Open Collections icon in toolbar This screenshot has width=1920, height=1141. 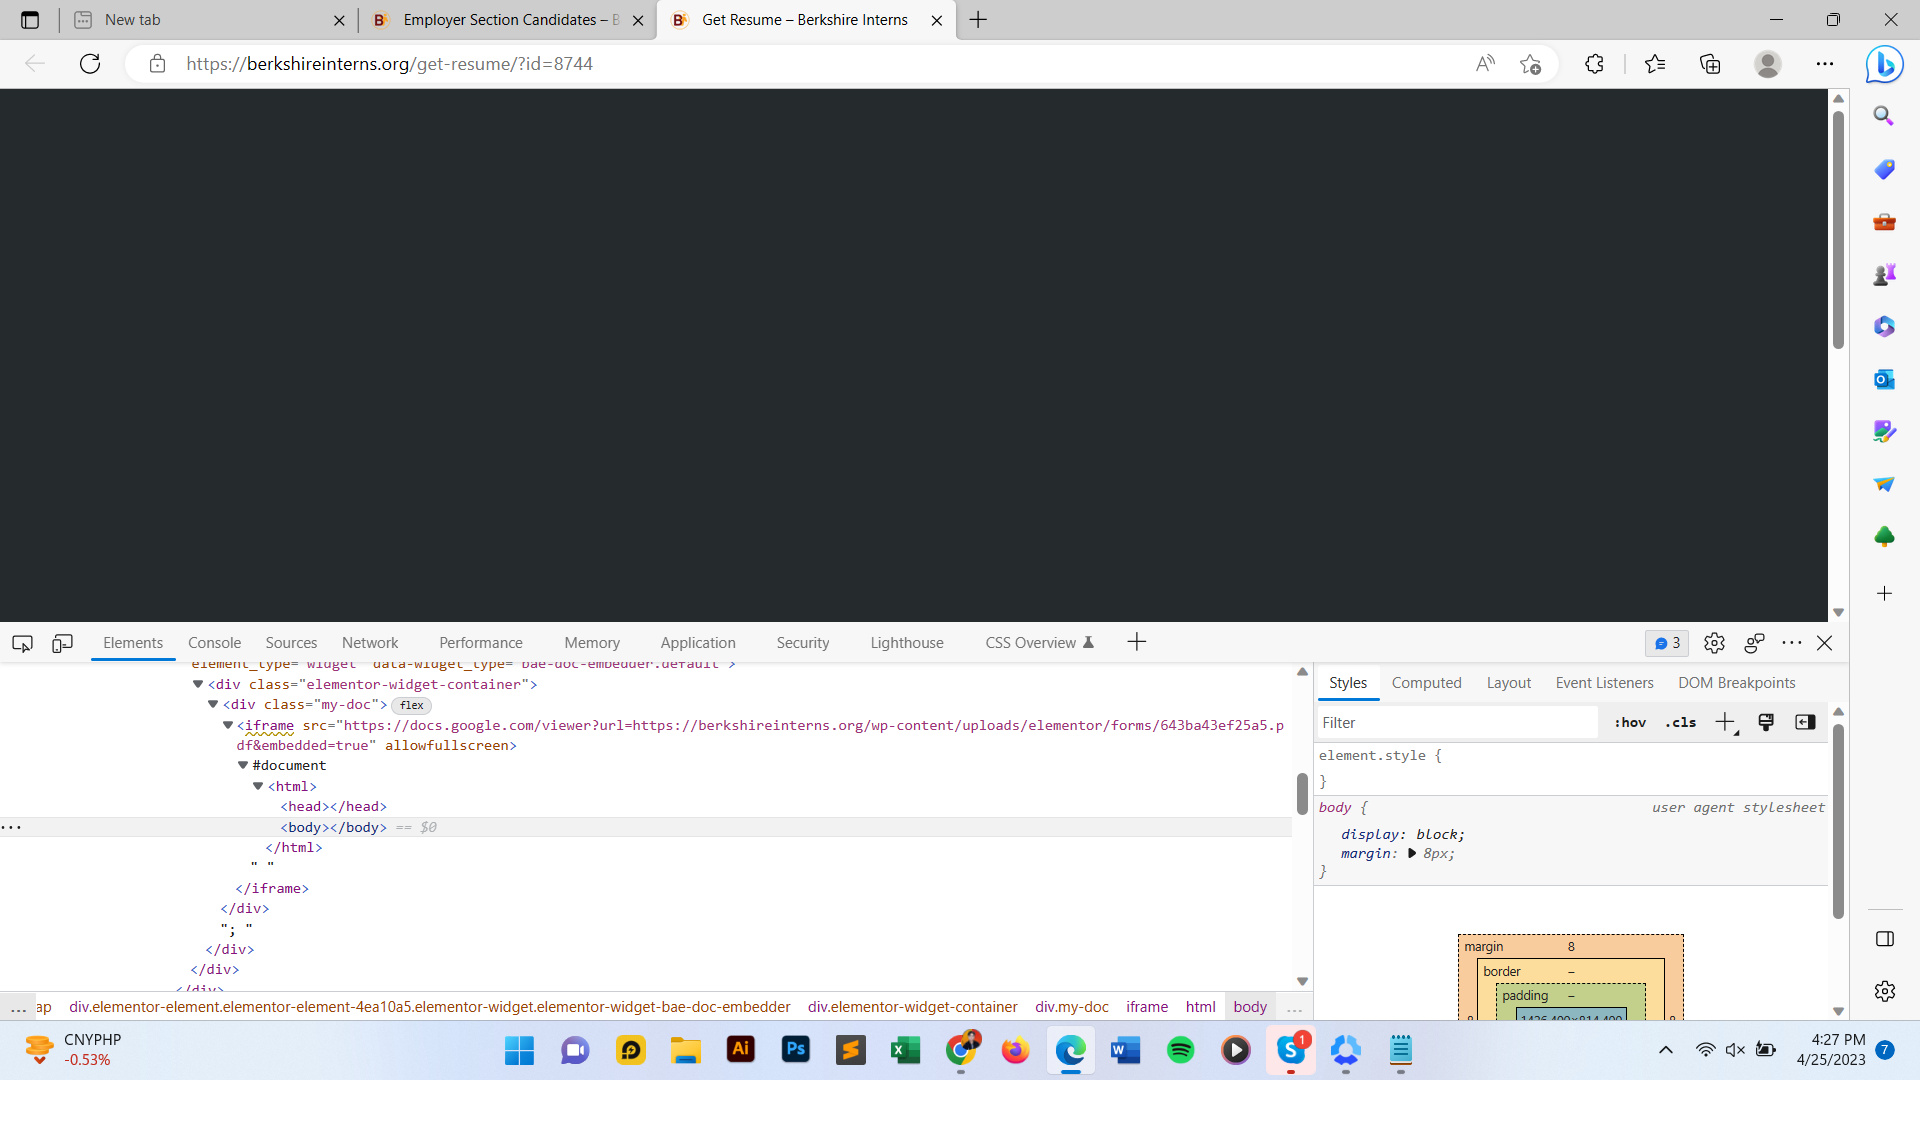pos(1710,64)
